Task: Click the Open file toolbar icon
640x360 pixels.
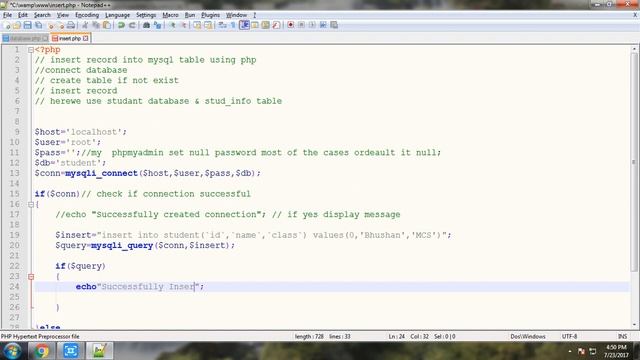Action: [17, 25]
